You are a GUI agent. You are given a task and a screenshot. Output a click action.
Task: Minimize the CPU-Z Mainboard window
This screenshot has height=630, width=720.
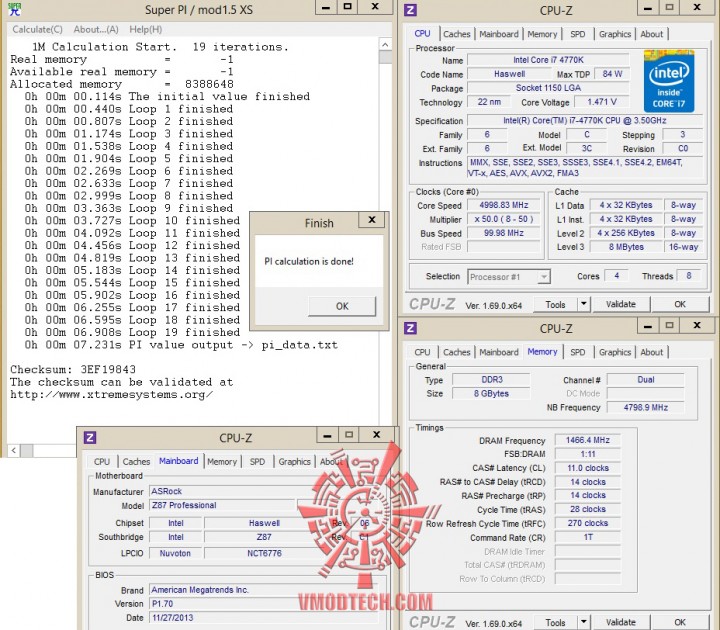(x=327, y=435)
